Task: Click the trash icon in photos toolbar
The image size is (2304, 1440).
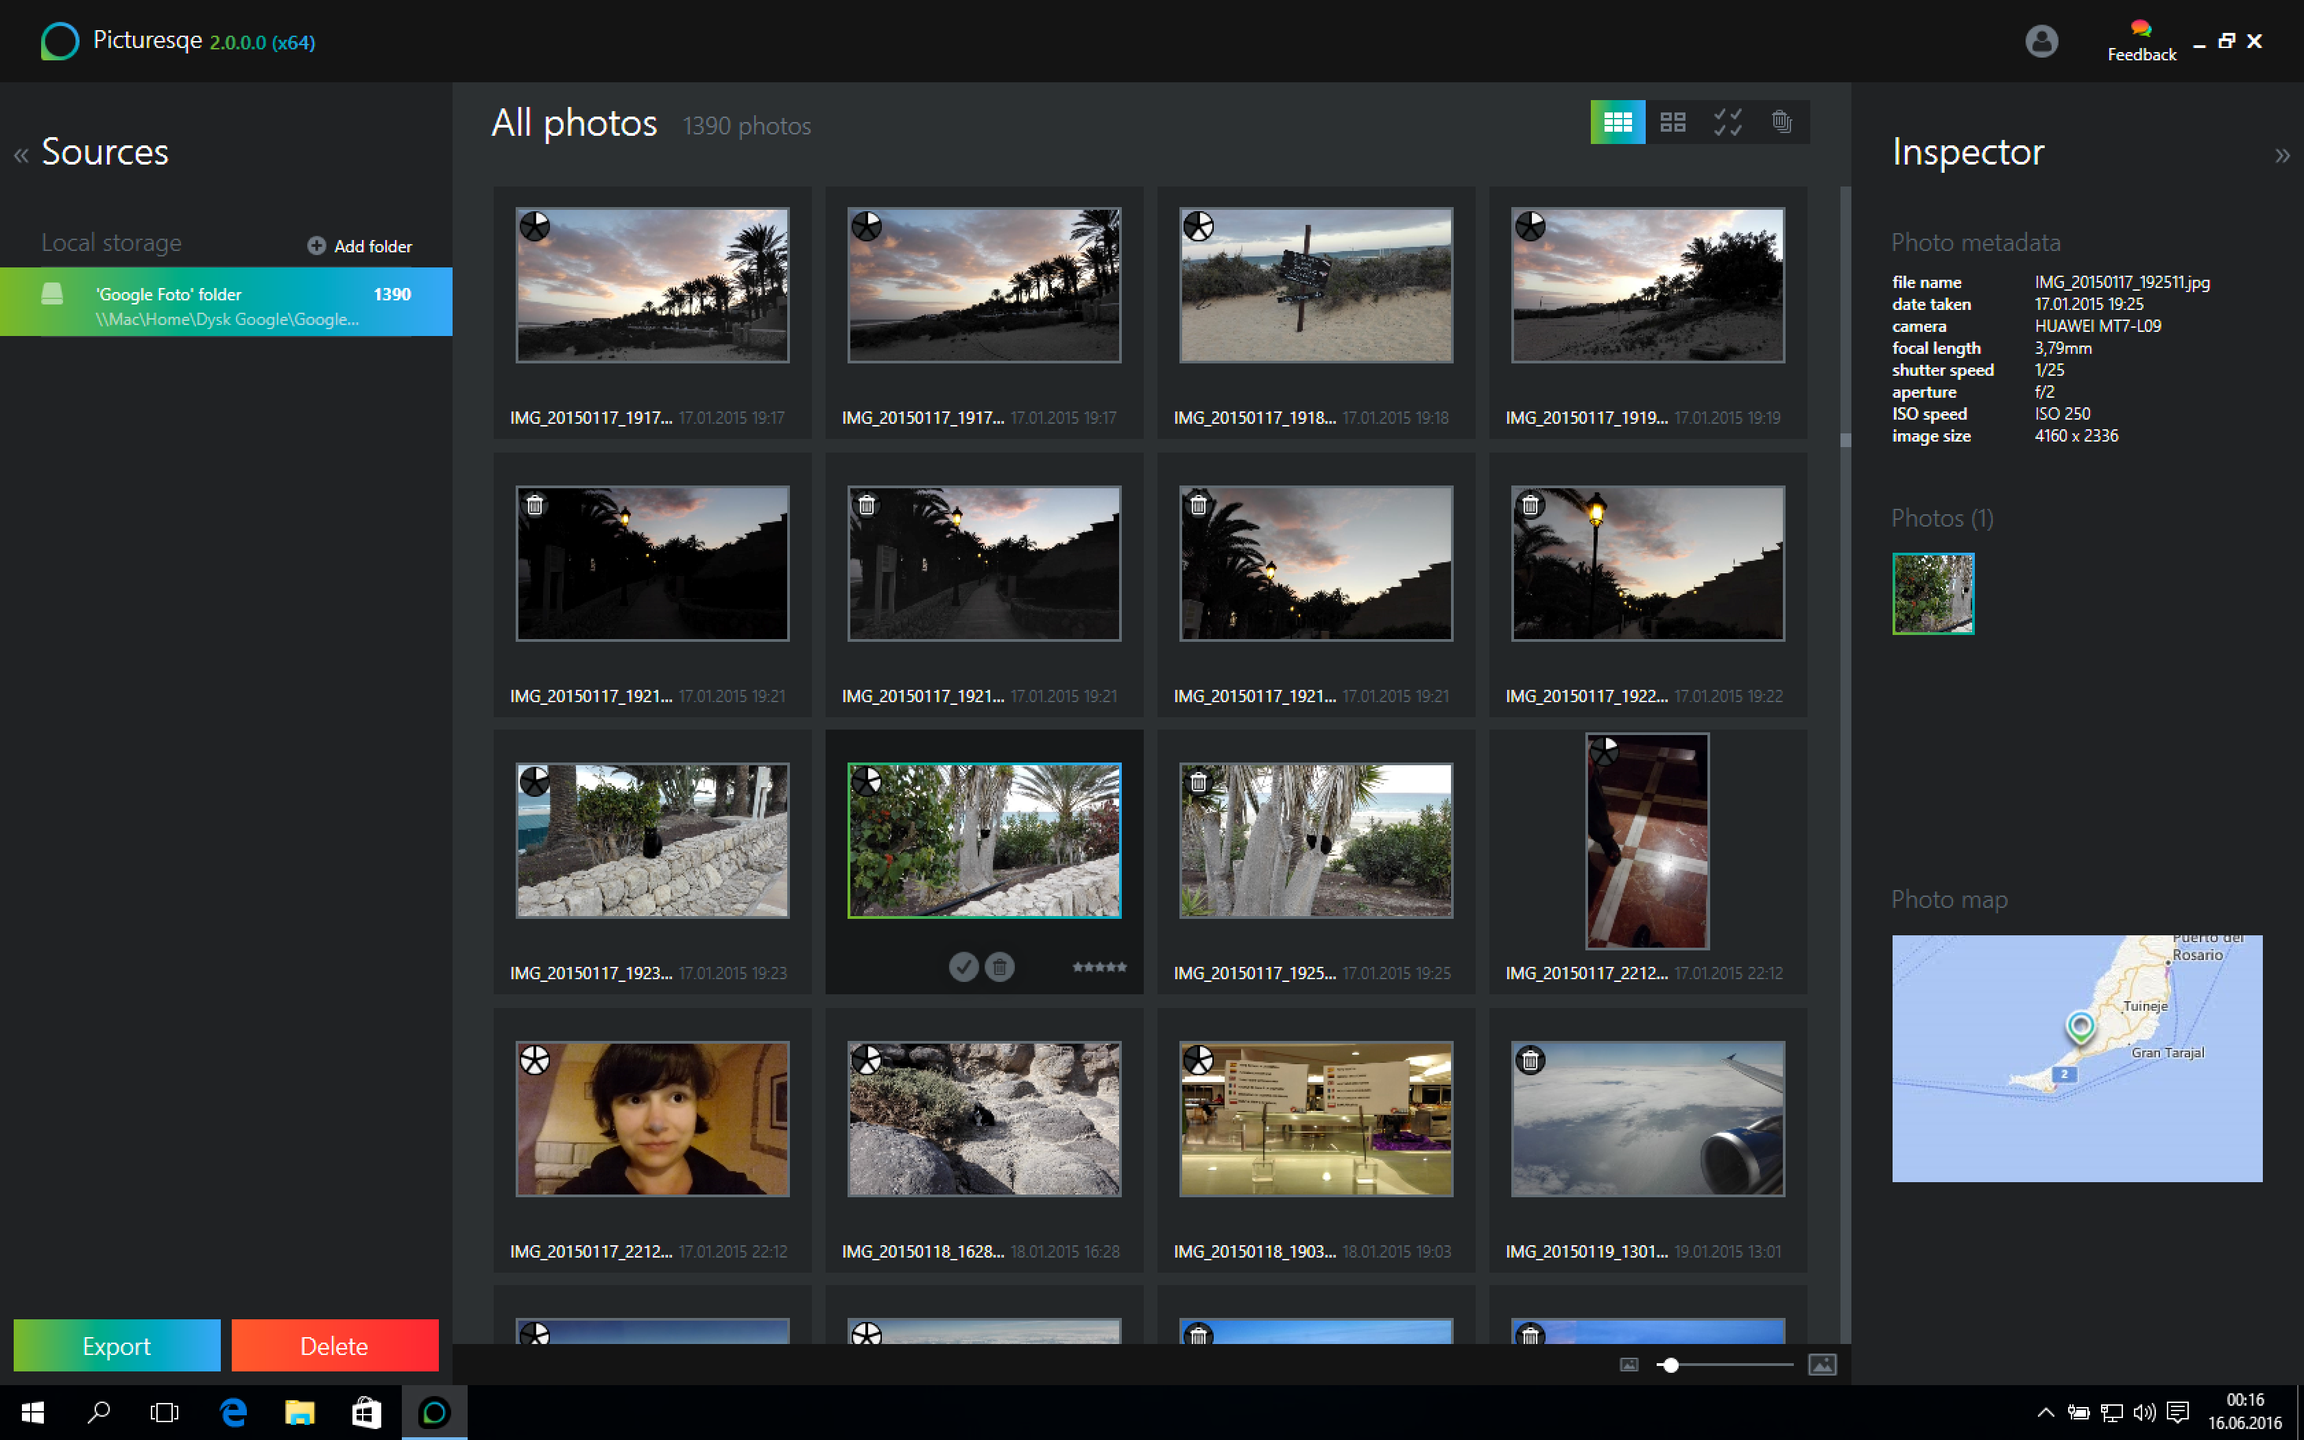Action: click(1781, 122)
